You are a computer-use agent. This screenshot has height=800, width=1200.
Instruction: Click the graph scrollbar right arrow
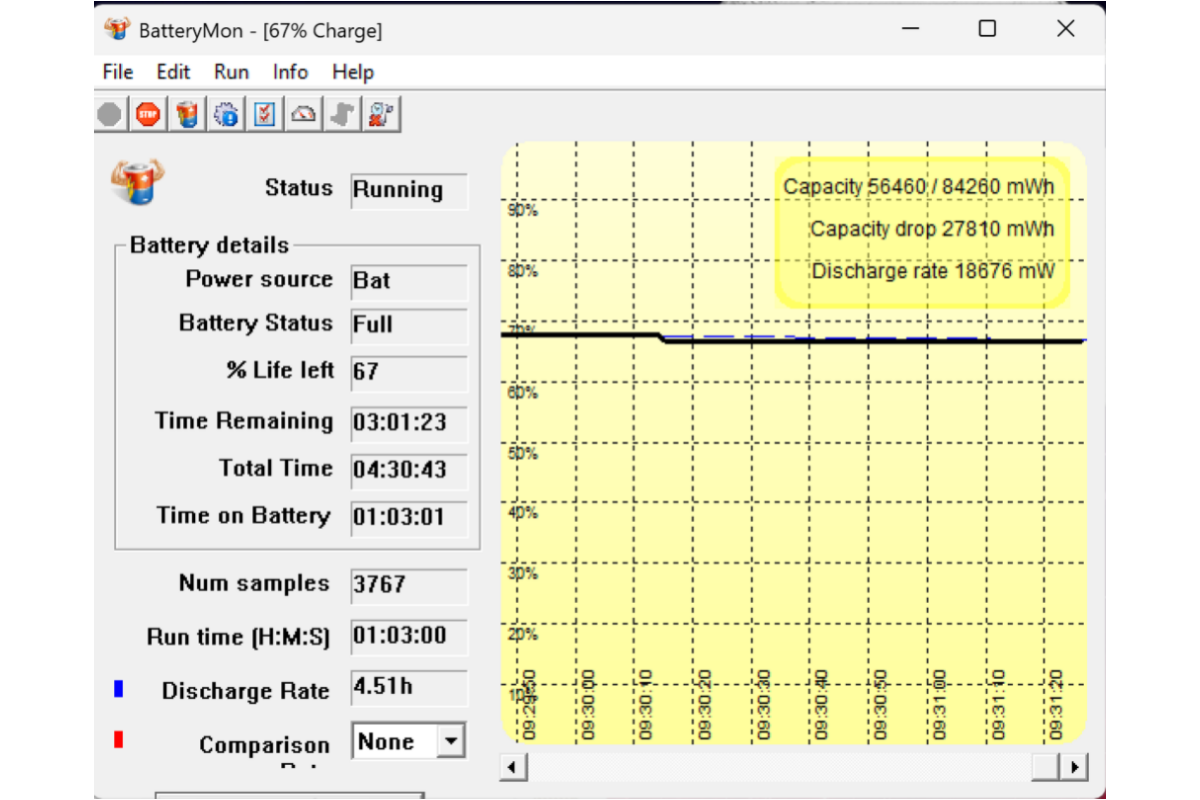pyautogui.click(x=1075, y=767)
